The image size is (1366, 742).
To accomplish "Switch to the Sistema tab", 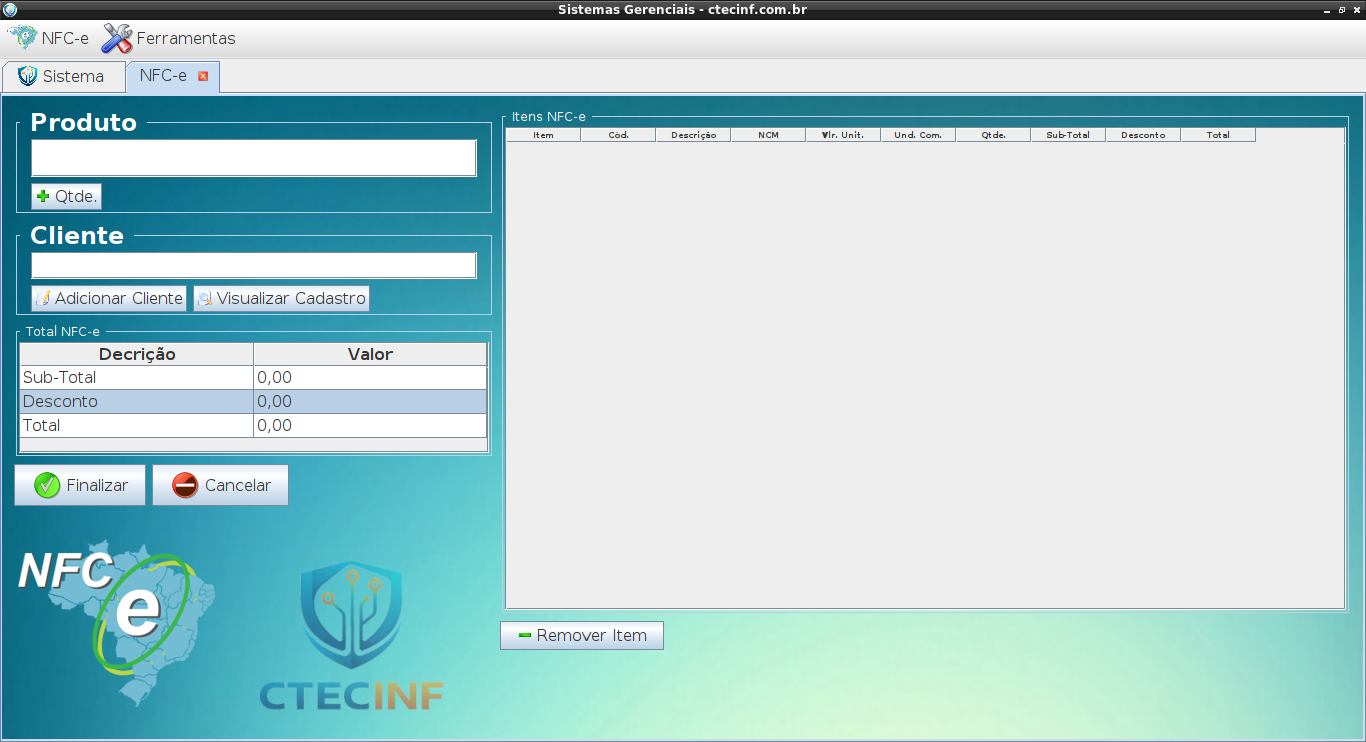I will [62, 76].
